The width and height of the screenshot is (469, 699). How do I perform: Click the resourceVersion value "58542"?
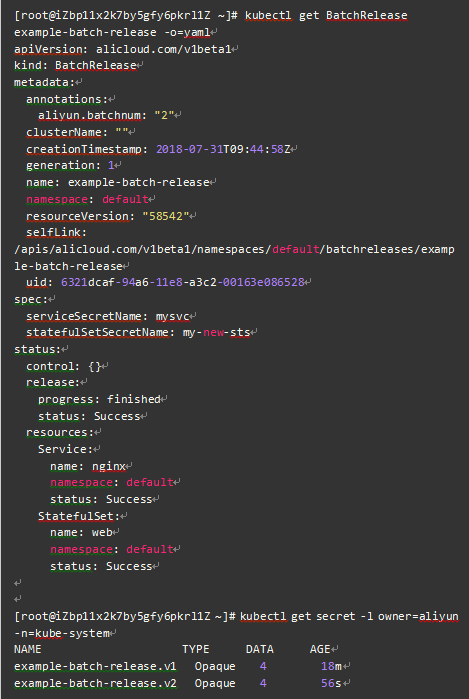(x=165, y=216)
